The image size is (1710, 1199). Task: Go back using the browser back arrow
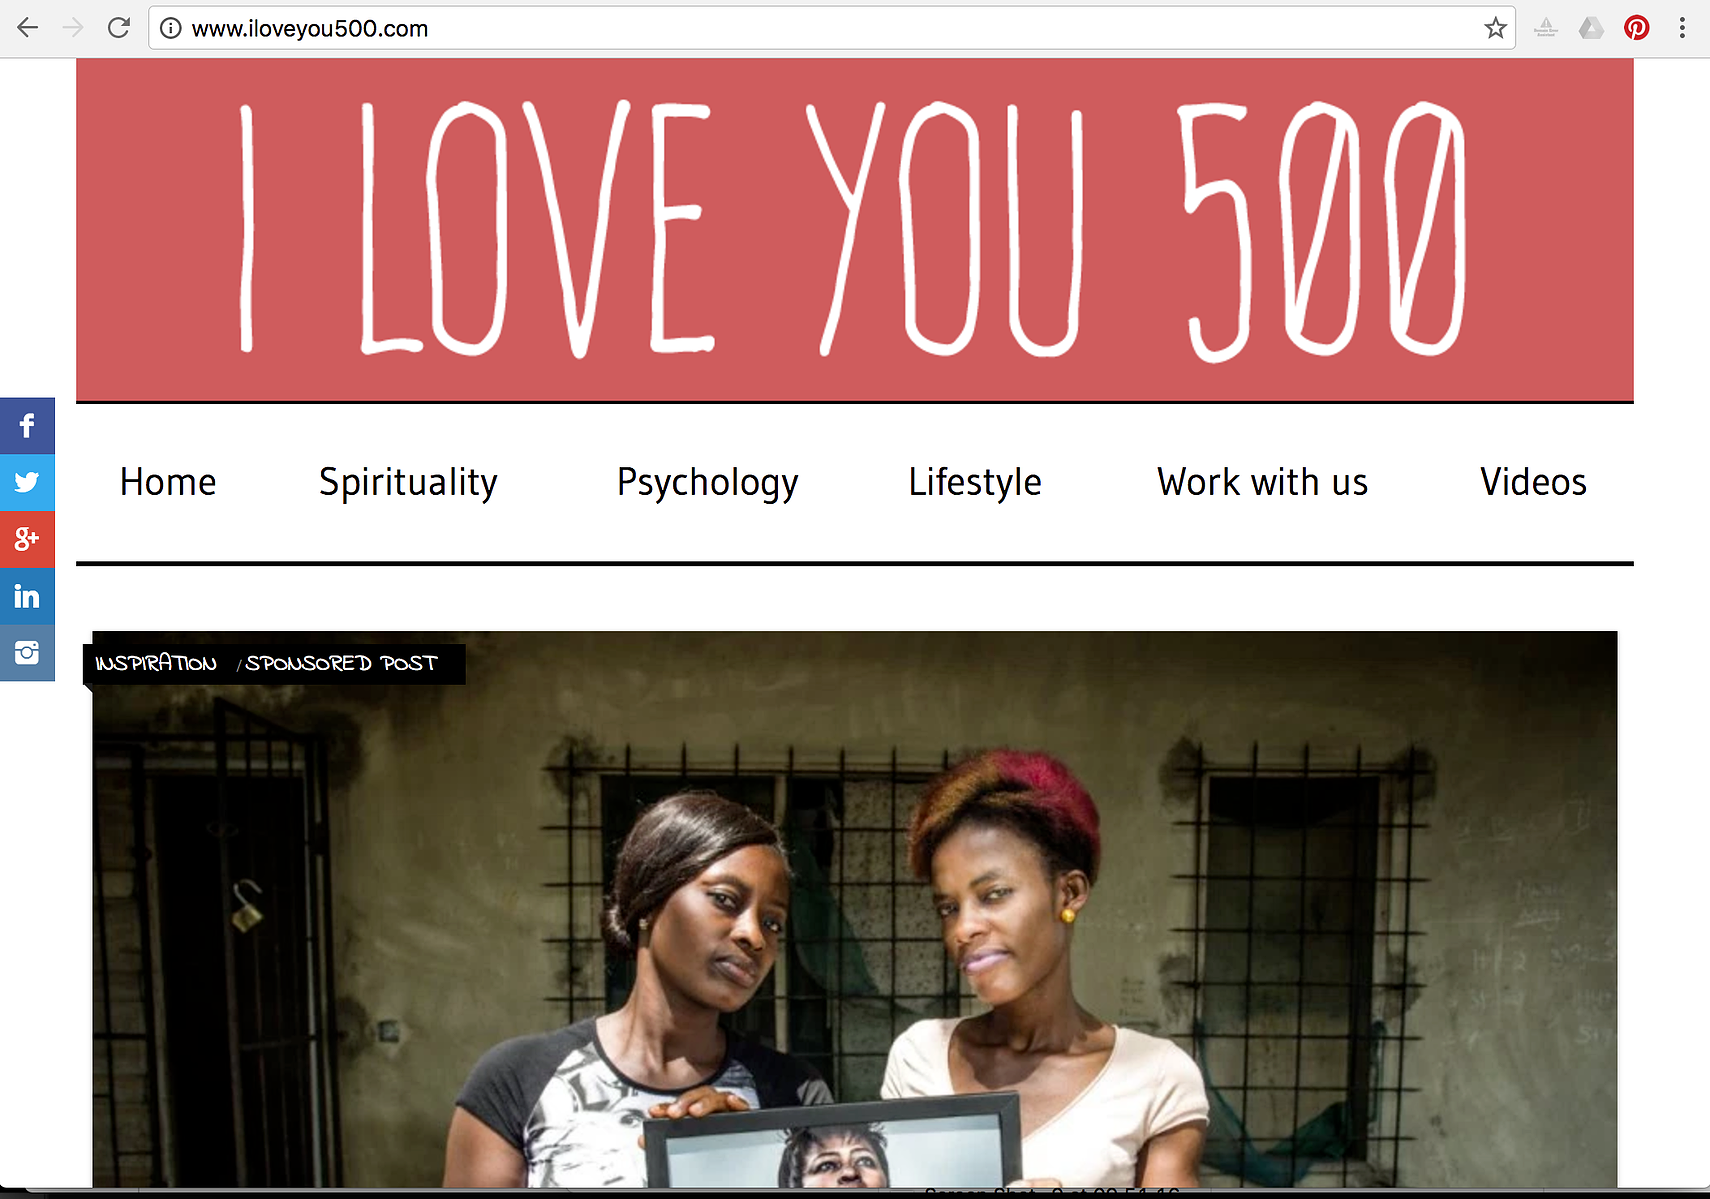coord(28,28)
